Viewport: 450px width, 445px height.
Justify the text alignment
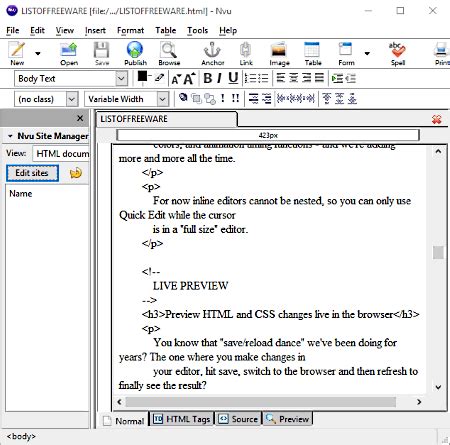pos(319,78)
